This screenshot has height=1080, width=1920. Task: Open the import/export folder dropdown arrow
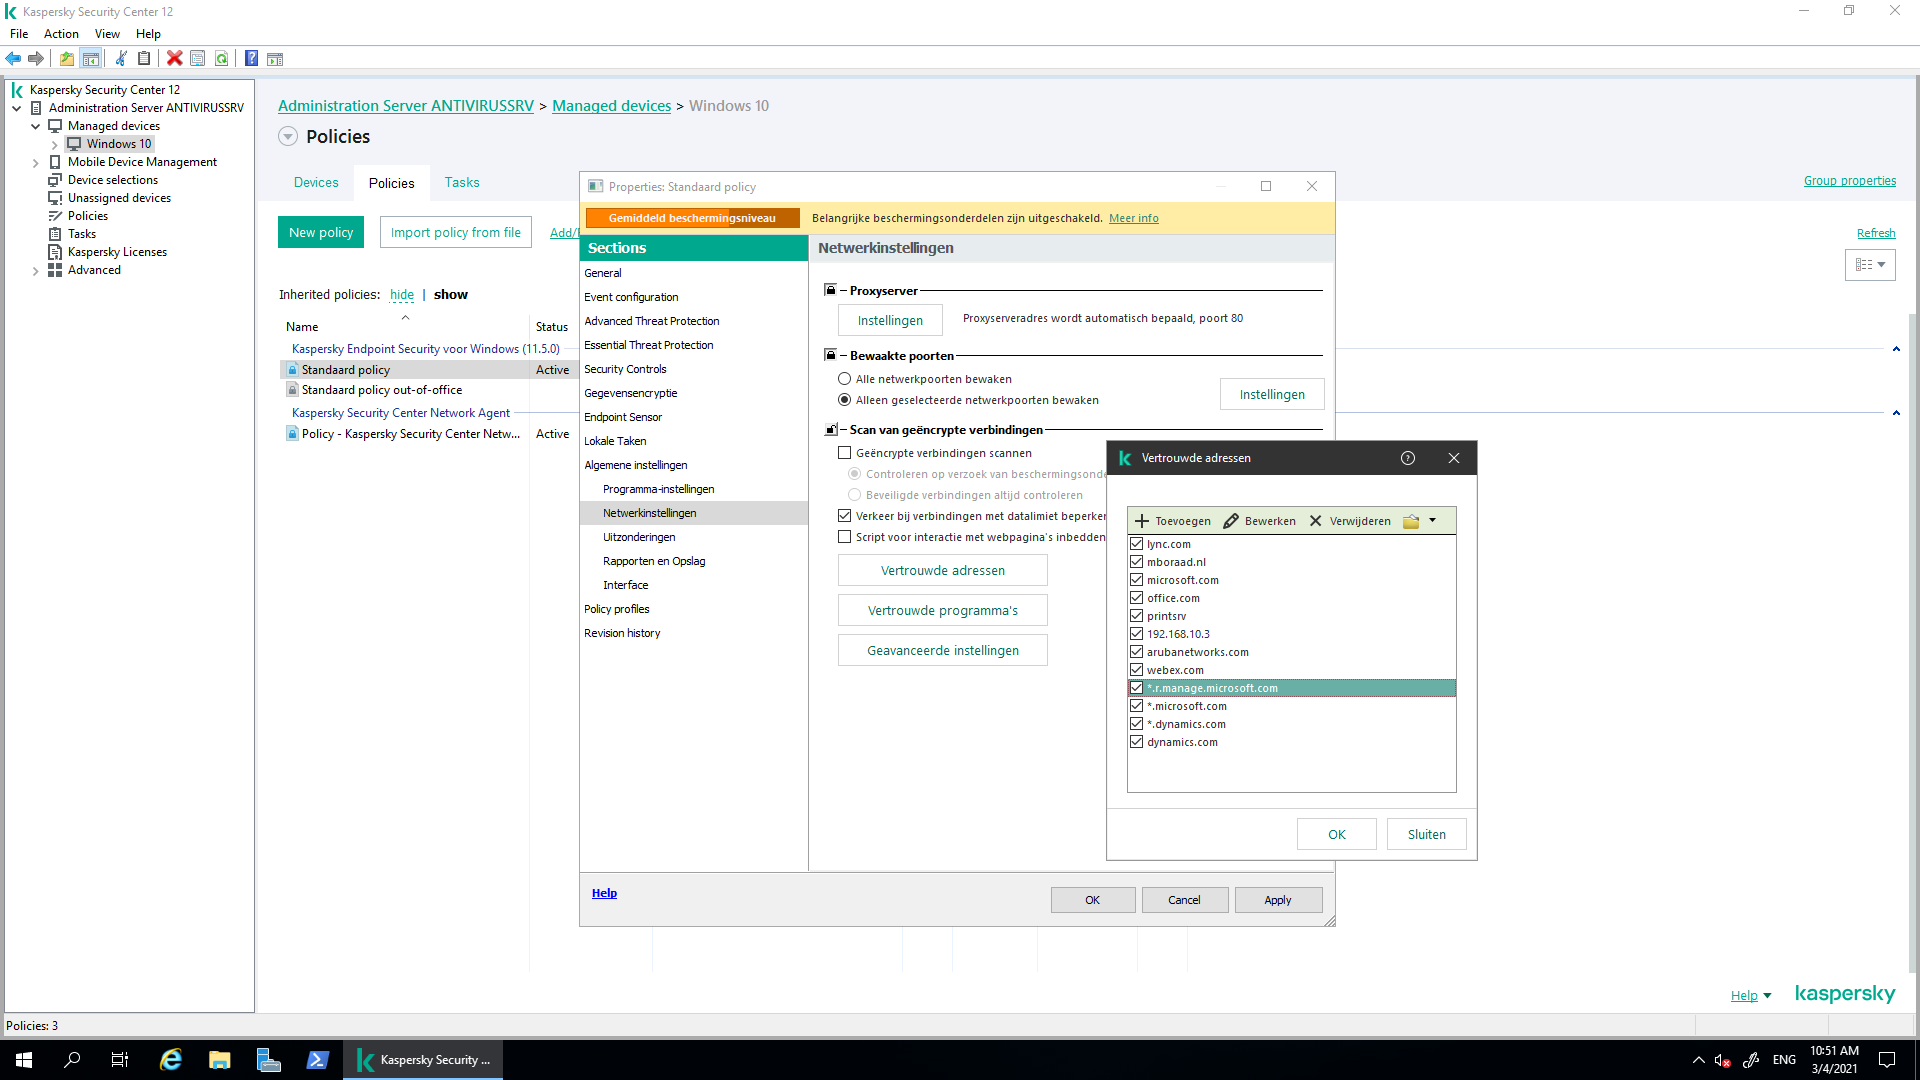click(x=1432, y=520)
